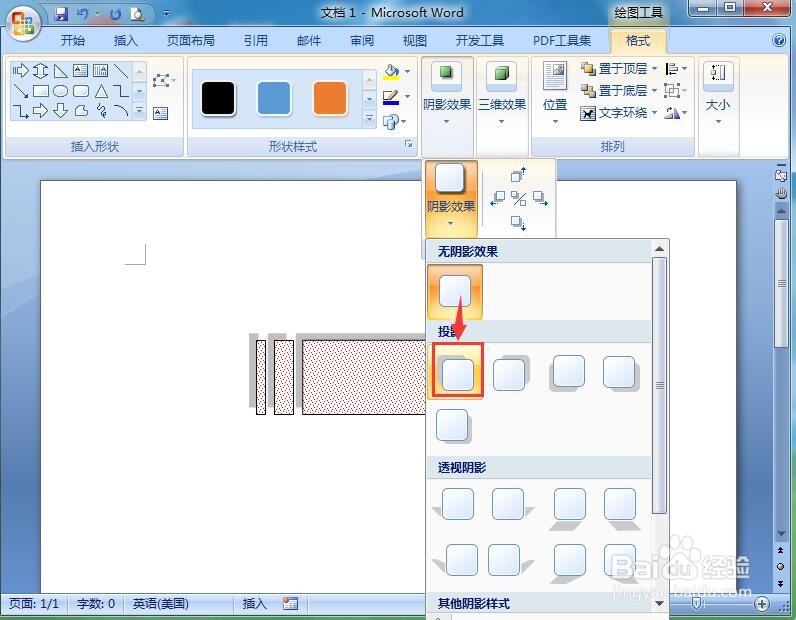Select the no shadow effect thumbnail
This screenshot has width=796, height=620.
pos(455,292)
